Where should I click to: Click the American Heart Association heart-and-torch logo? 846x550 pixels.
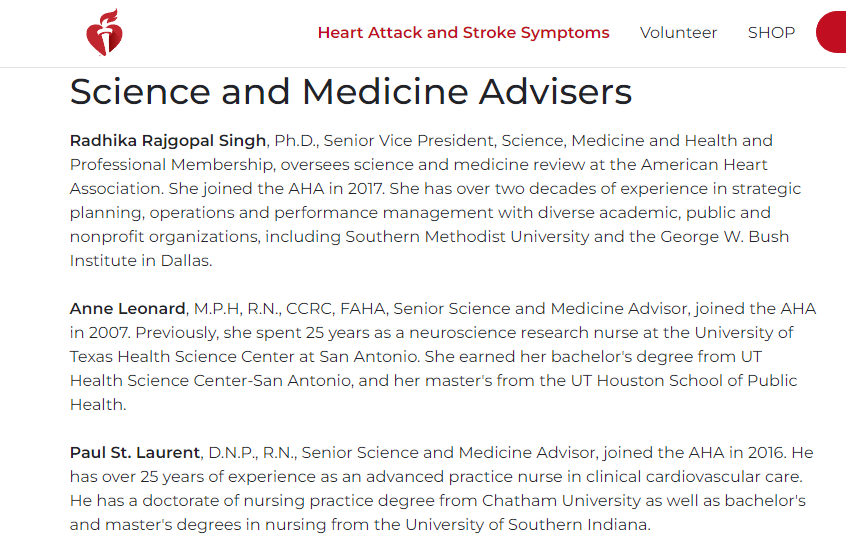pyautogui.click(x=104, y=33)
